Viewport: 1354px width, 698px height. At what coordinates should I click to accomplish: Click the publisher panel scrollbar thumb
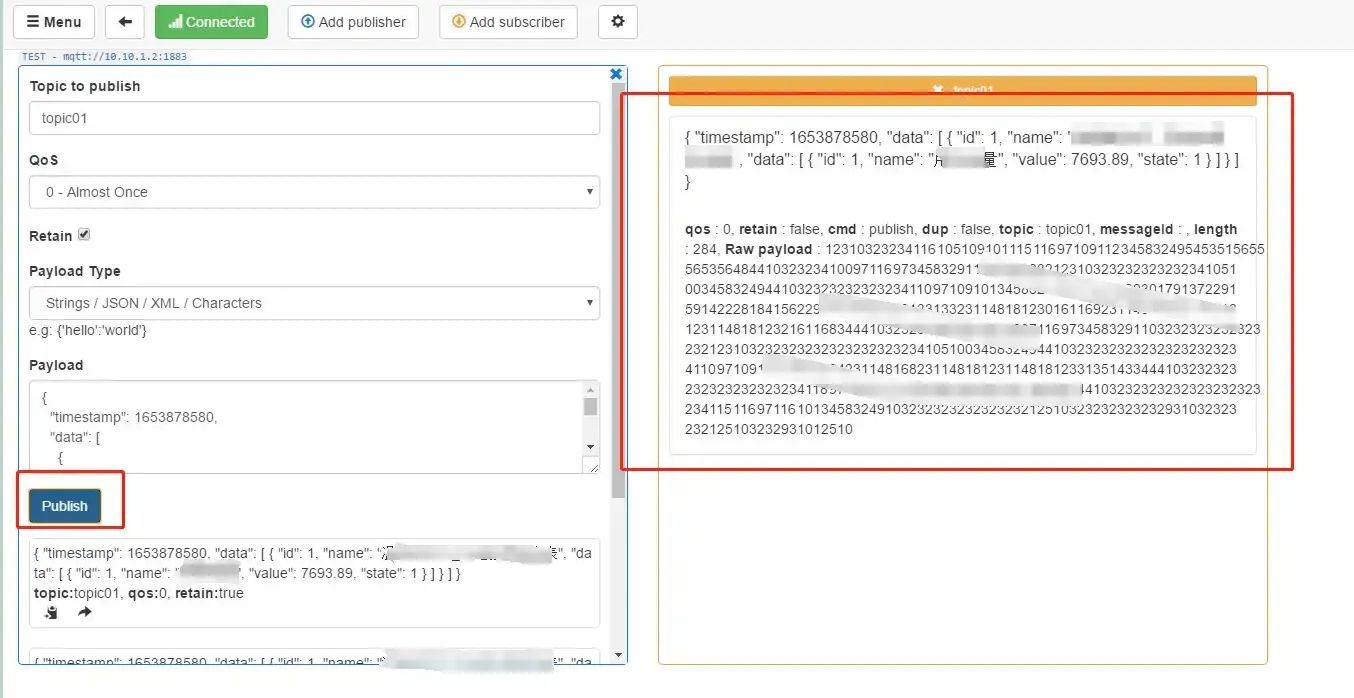tap(619, 290)
